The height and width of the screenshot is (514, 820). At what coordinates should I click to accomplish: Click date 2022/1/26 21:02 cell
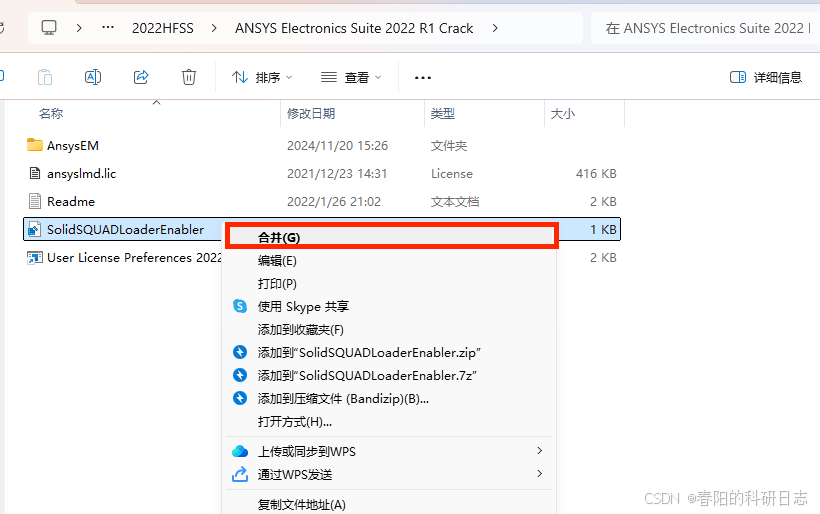(x=334, y=201)
